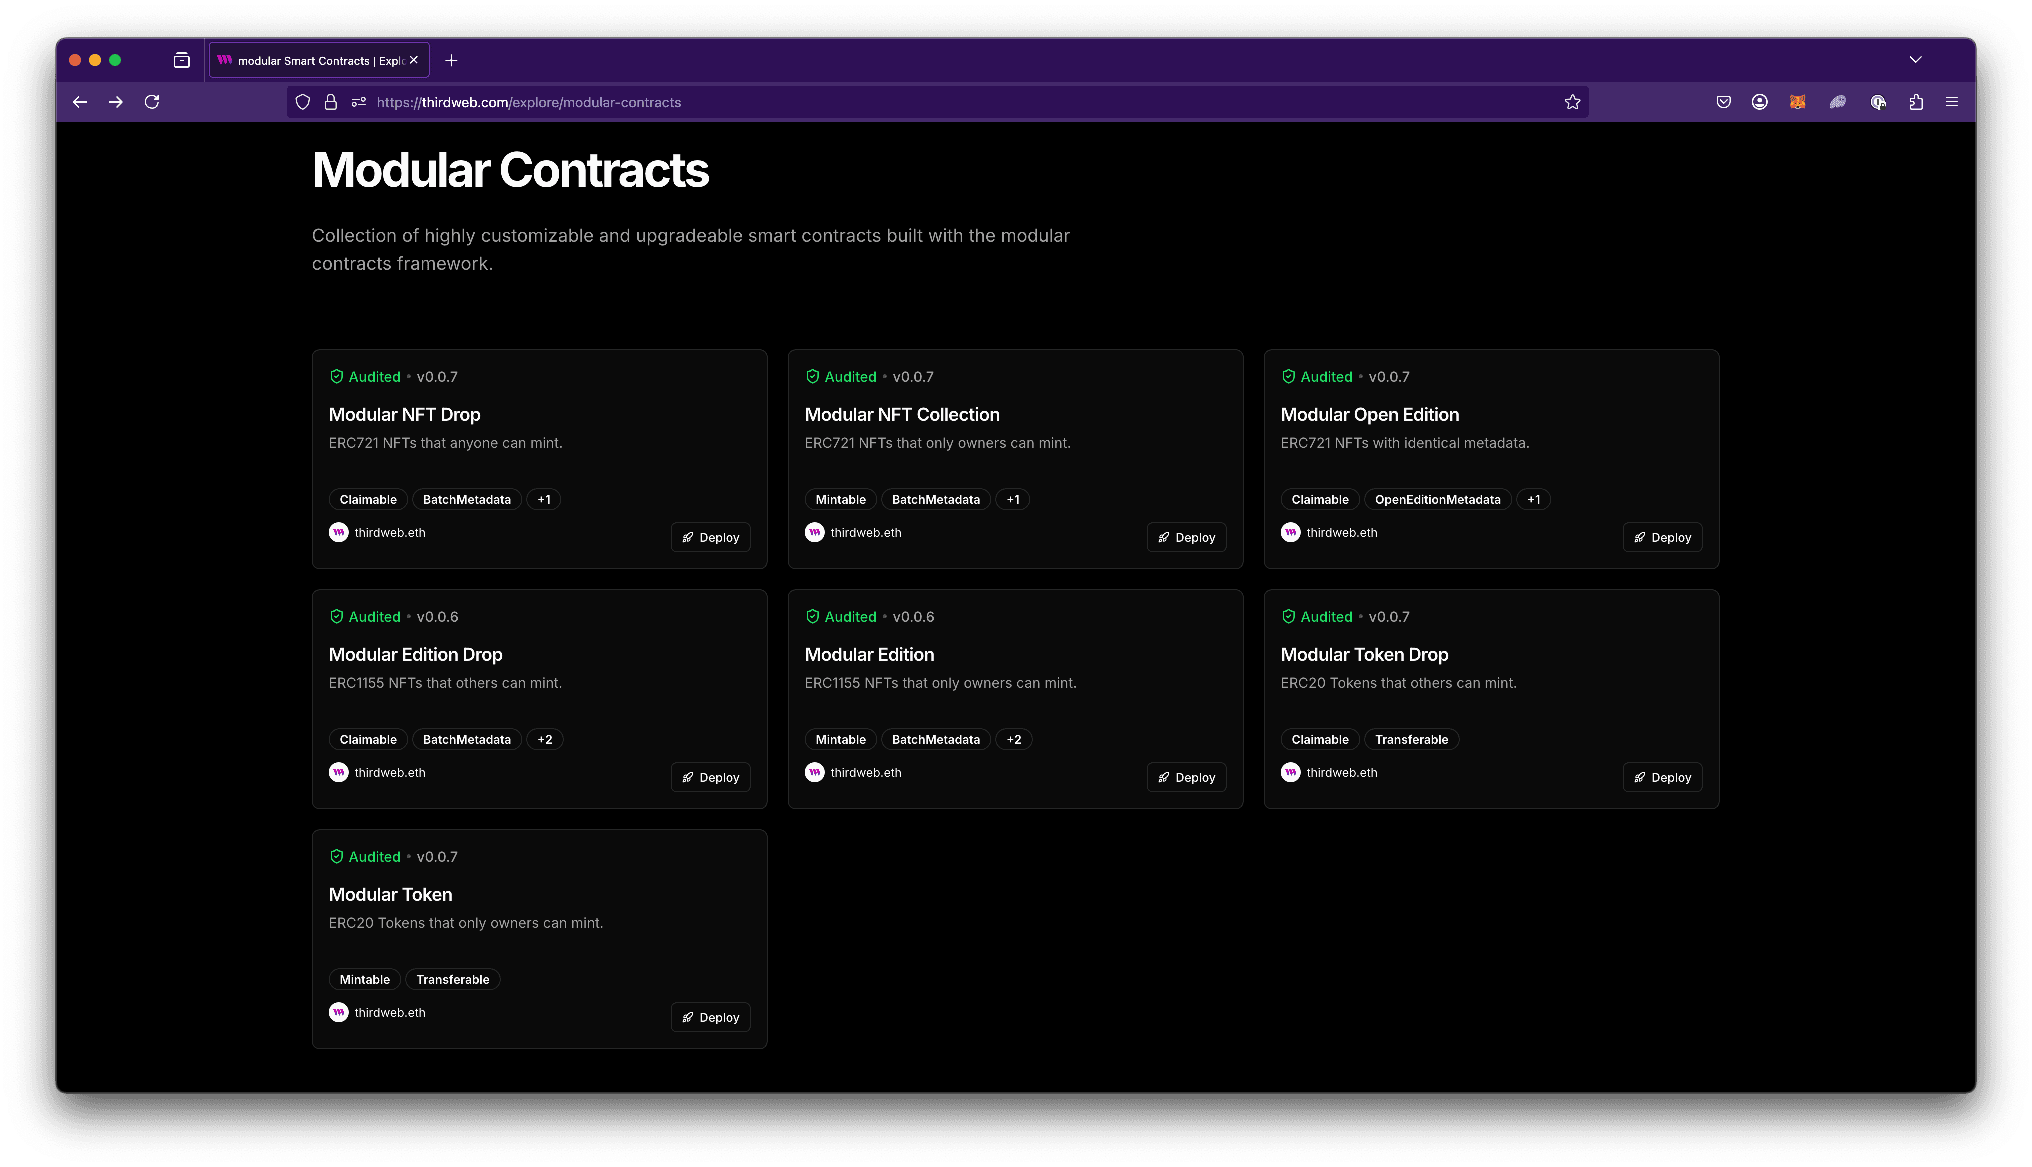
Task: Click the Claimable badge on Modular Open Edition
Action: (x=1319, y=499)
